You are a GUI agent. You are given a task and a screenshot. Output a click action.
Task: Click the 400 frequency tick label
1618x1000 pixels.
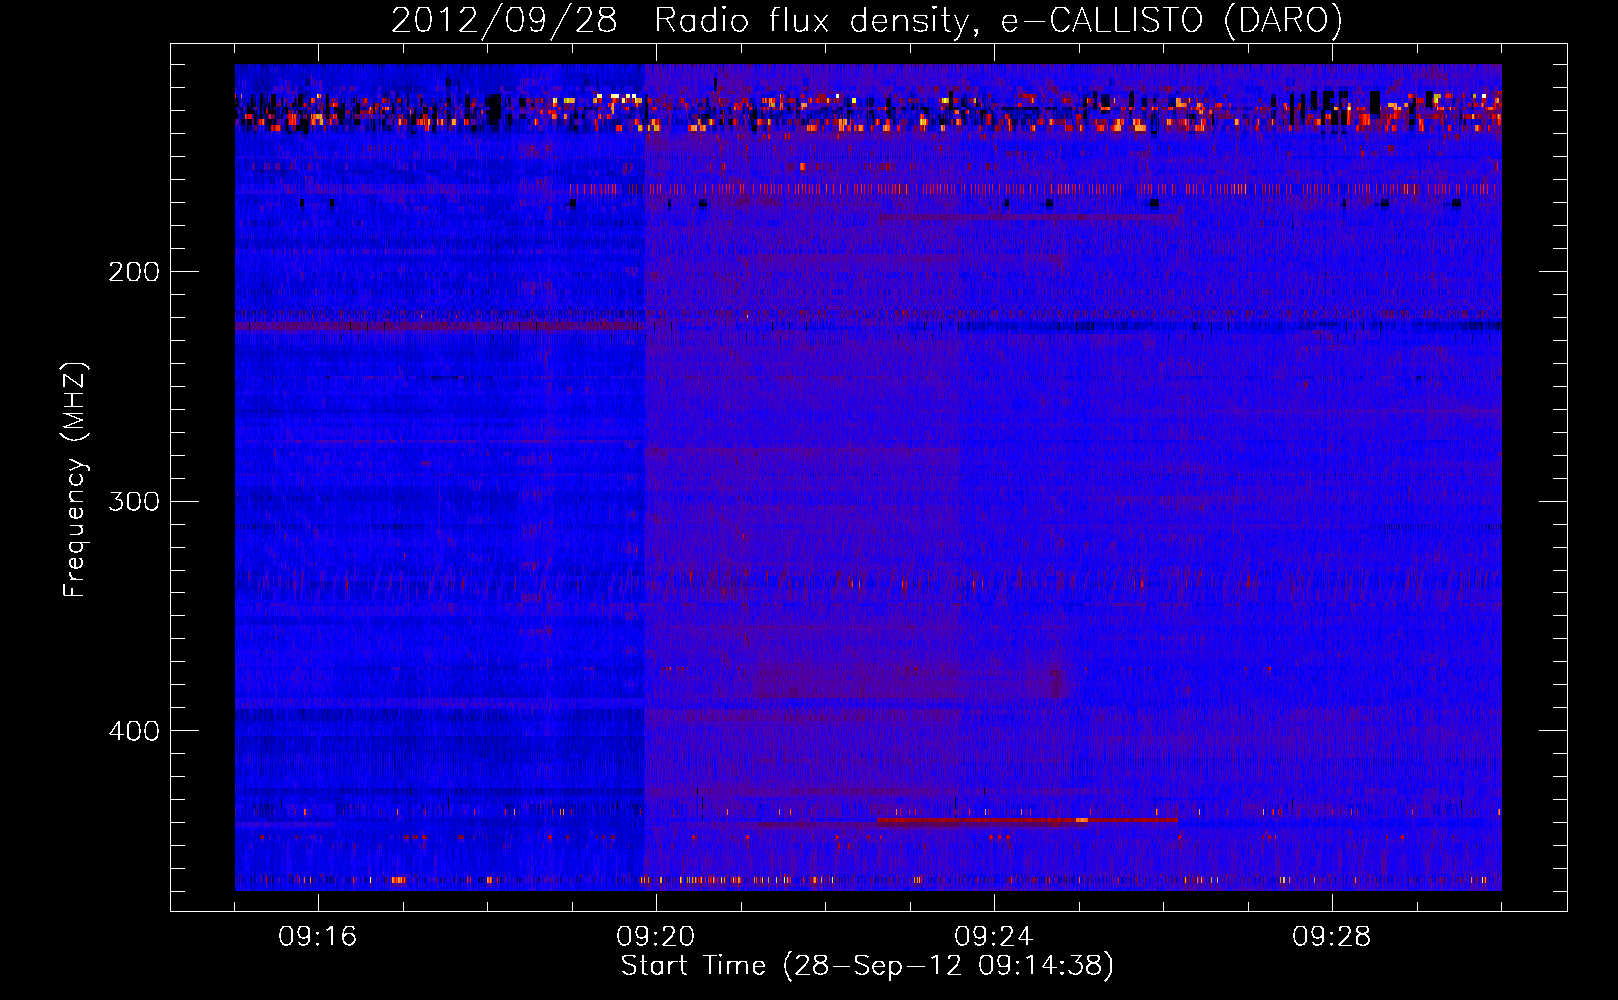(x=133, y=731)
